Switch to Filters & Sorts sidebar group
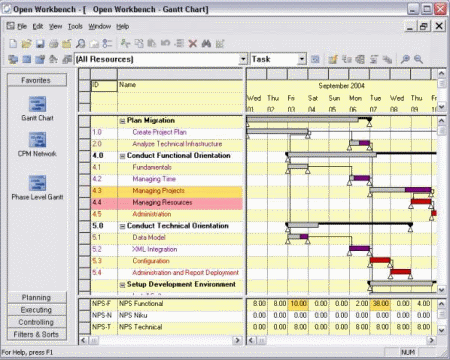 (x=37, y=334)
